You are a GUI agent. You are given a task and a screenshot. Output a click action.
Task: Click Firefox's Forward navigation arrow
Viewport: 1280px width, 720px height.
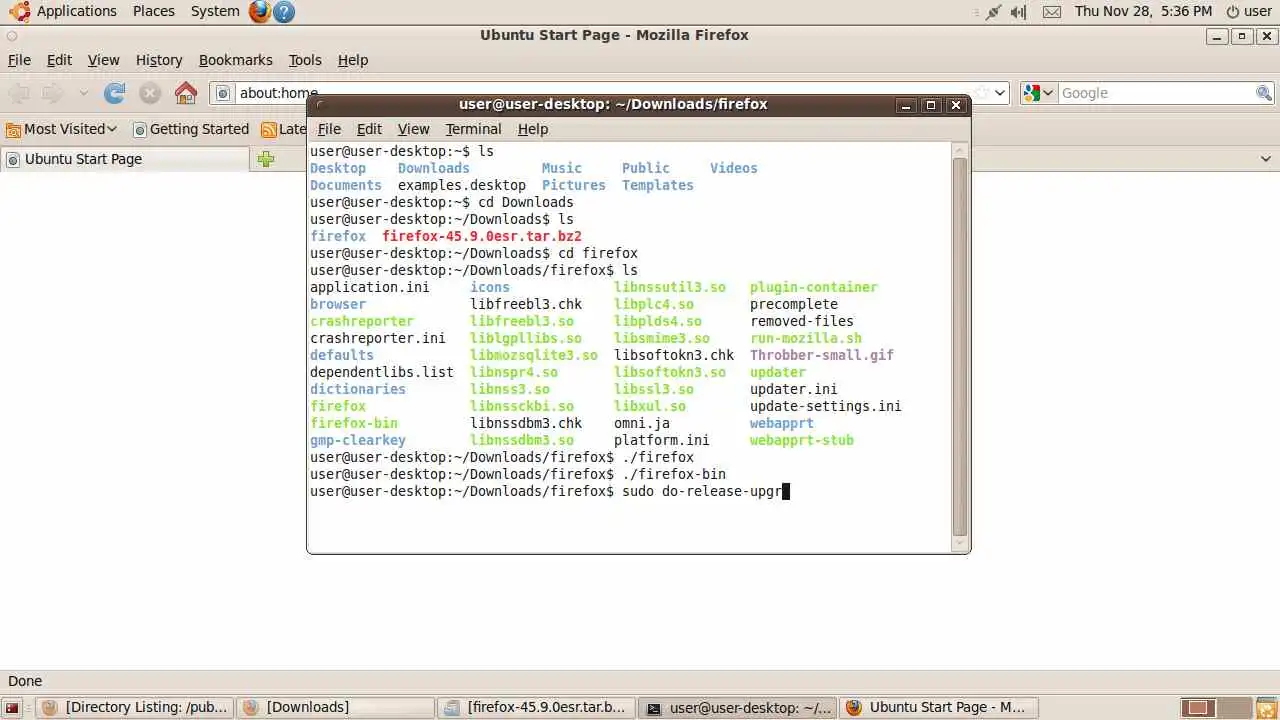(52, 93)
